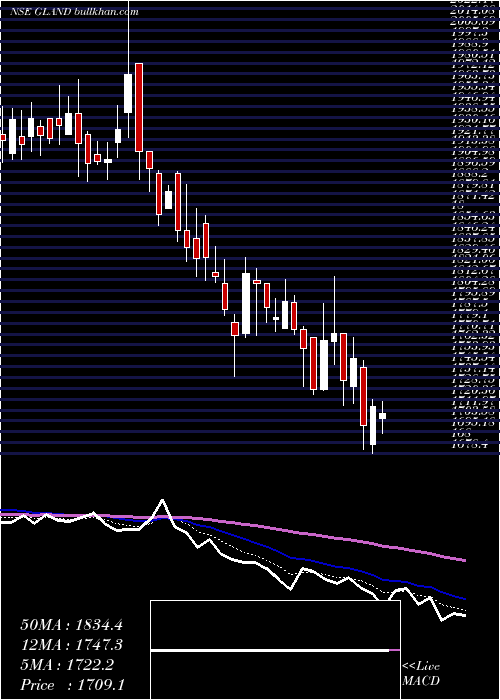This screenshot has width=500, height=700.
Task: Select the tallest red candlestick at the chart peak
Action: coord(139,107)
